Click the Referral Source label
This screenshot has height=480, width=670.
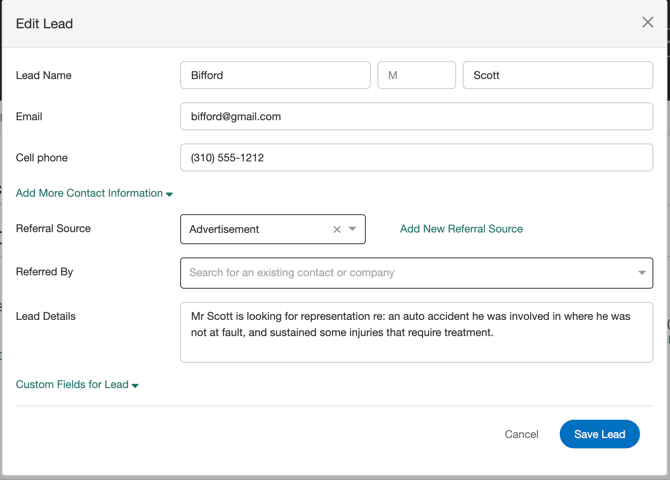point(53,229)
